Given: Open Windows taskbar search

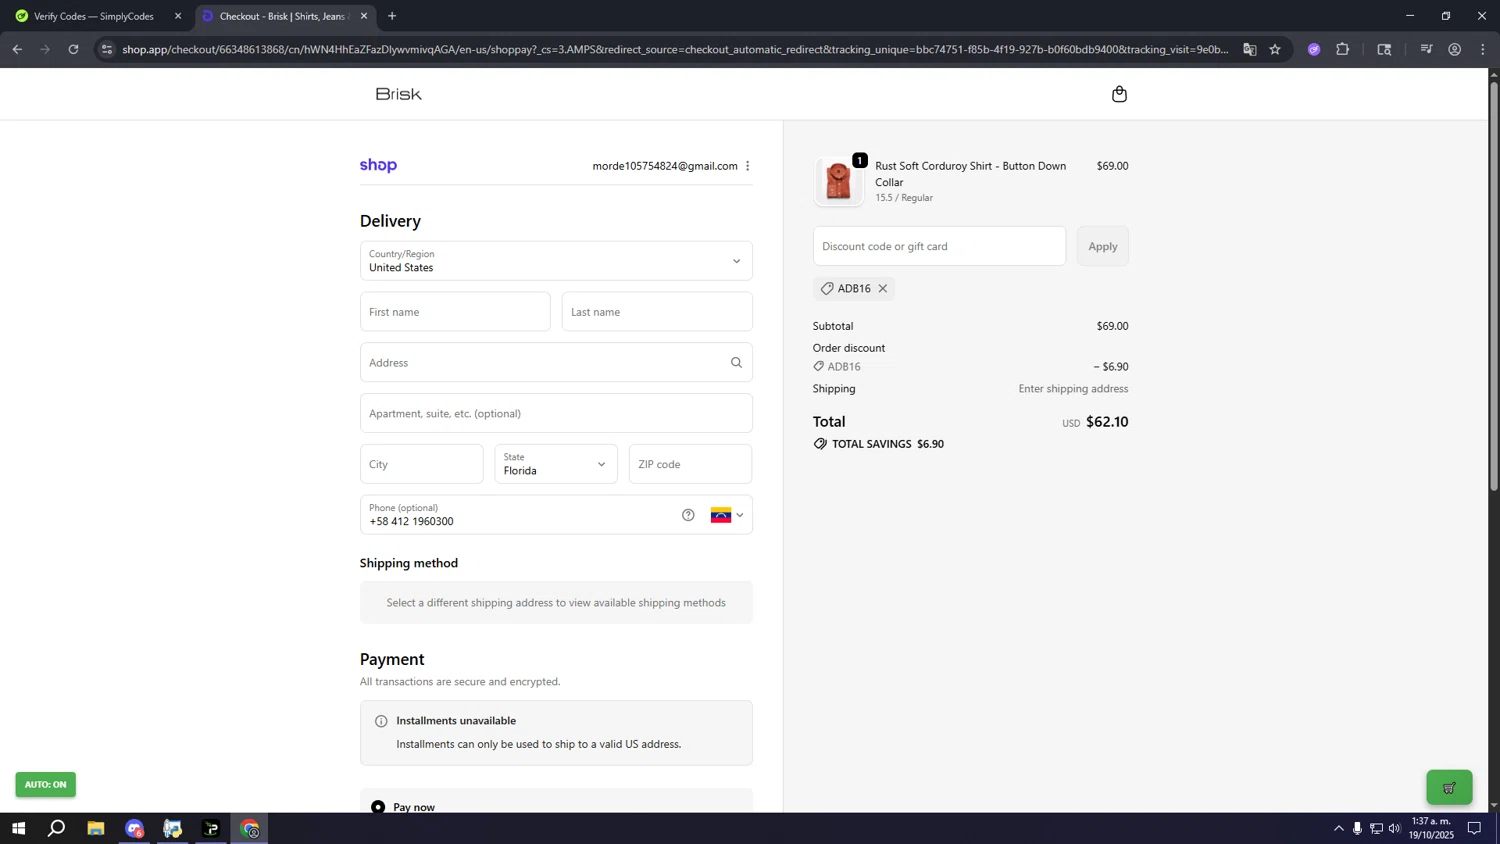Looking at the screenshot, I should 57,829.
